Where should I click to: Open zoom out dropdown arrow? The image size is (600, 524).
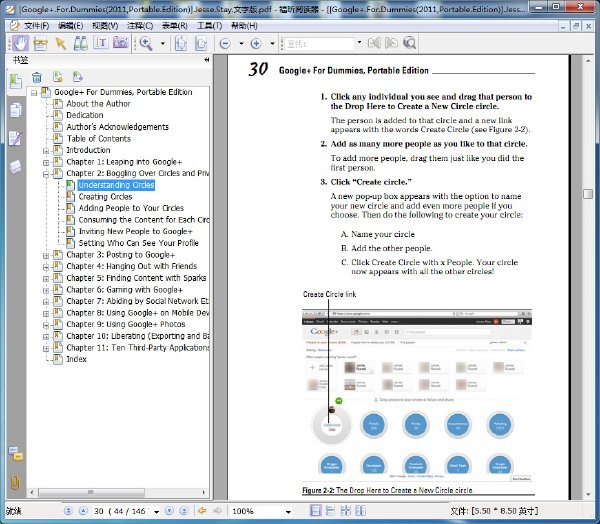(x=241, y=43)
